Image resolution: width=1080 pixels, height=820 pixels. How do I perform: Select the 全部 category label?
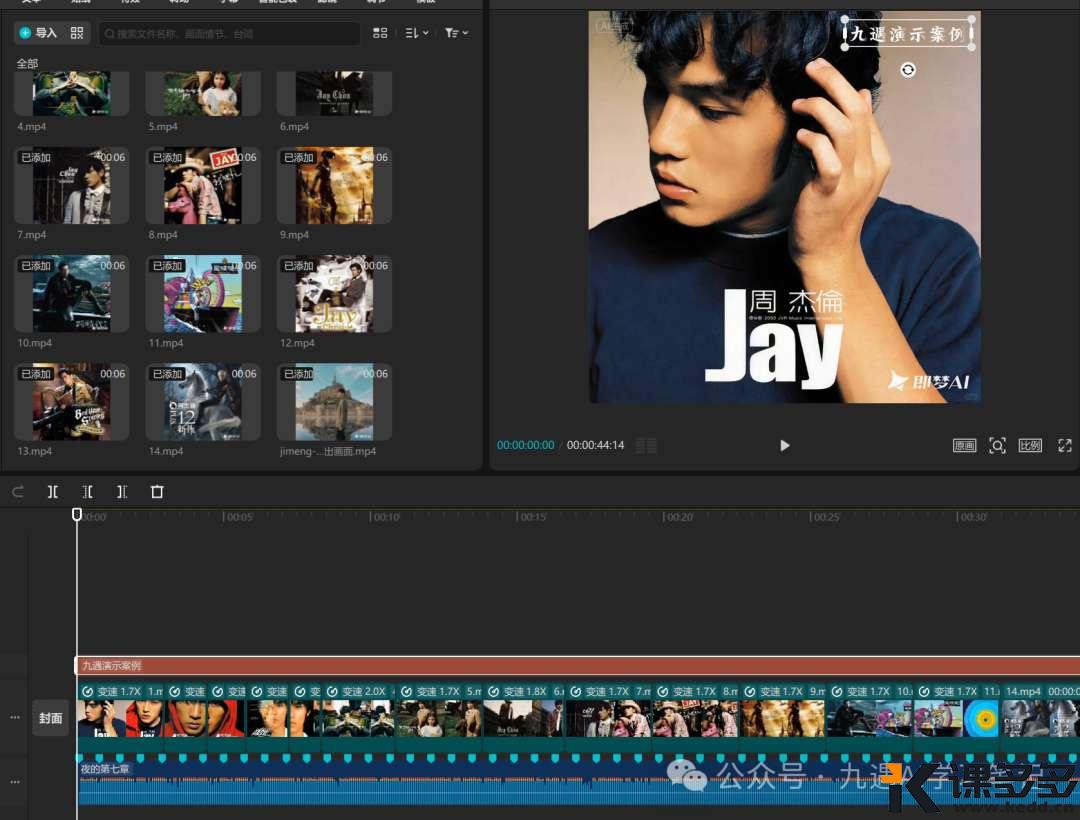pyautogui.click(x=28, y=63)
